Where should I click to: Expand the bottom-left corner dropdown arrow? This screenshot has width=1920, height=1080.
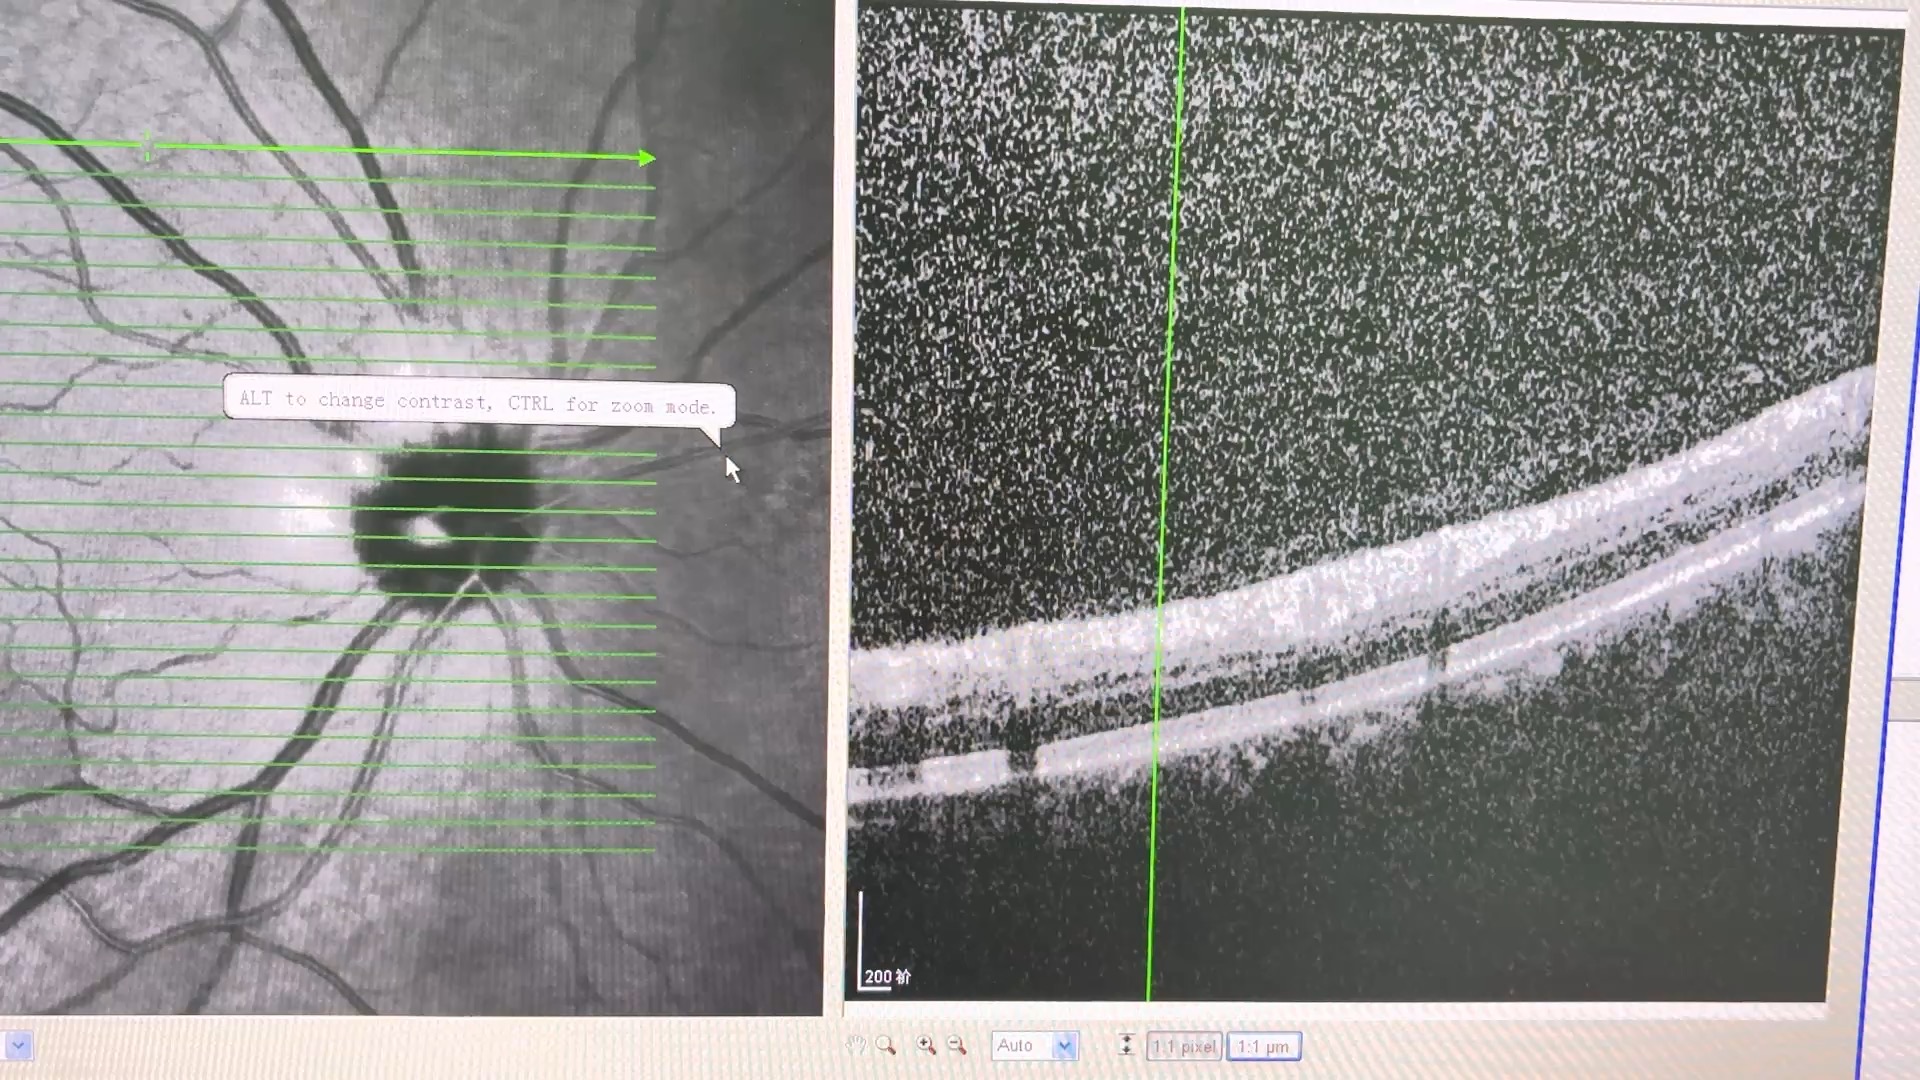18,1046
